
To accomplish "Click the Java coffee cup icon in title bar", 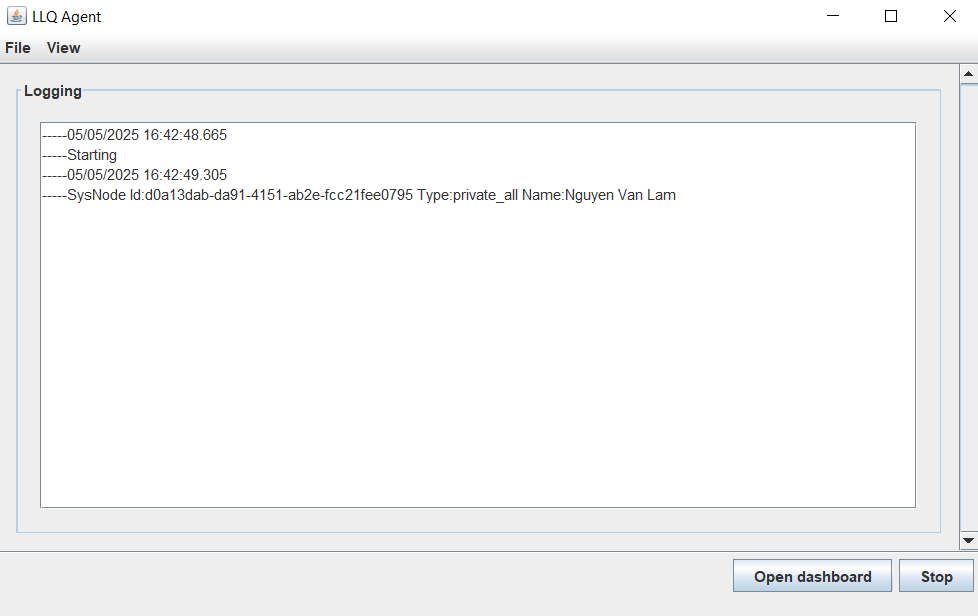I will point(17,16).
